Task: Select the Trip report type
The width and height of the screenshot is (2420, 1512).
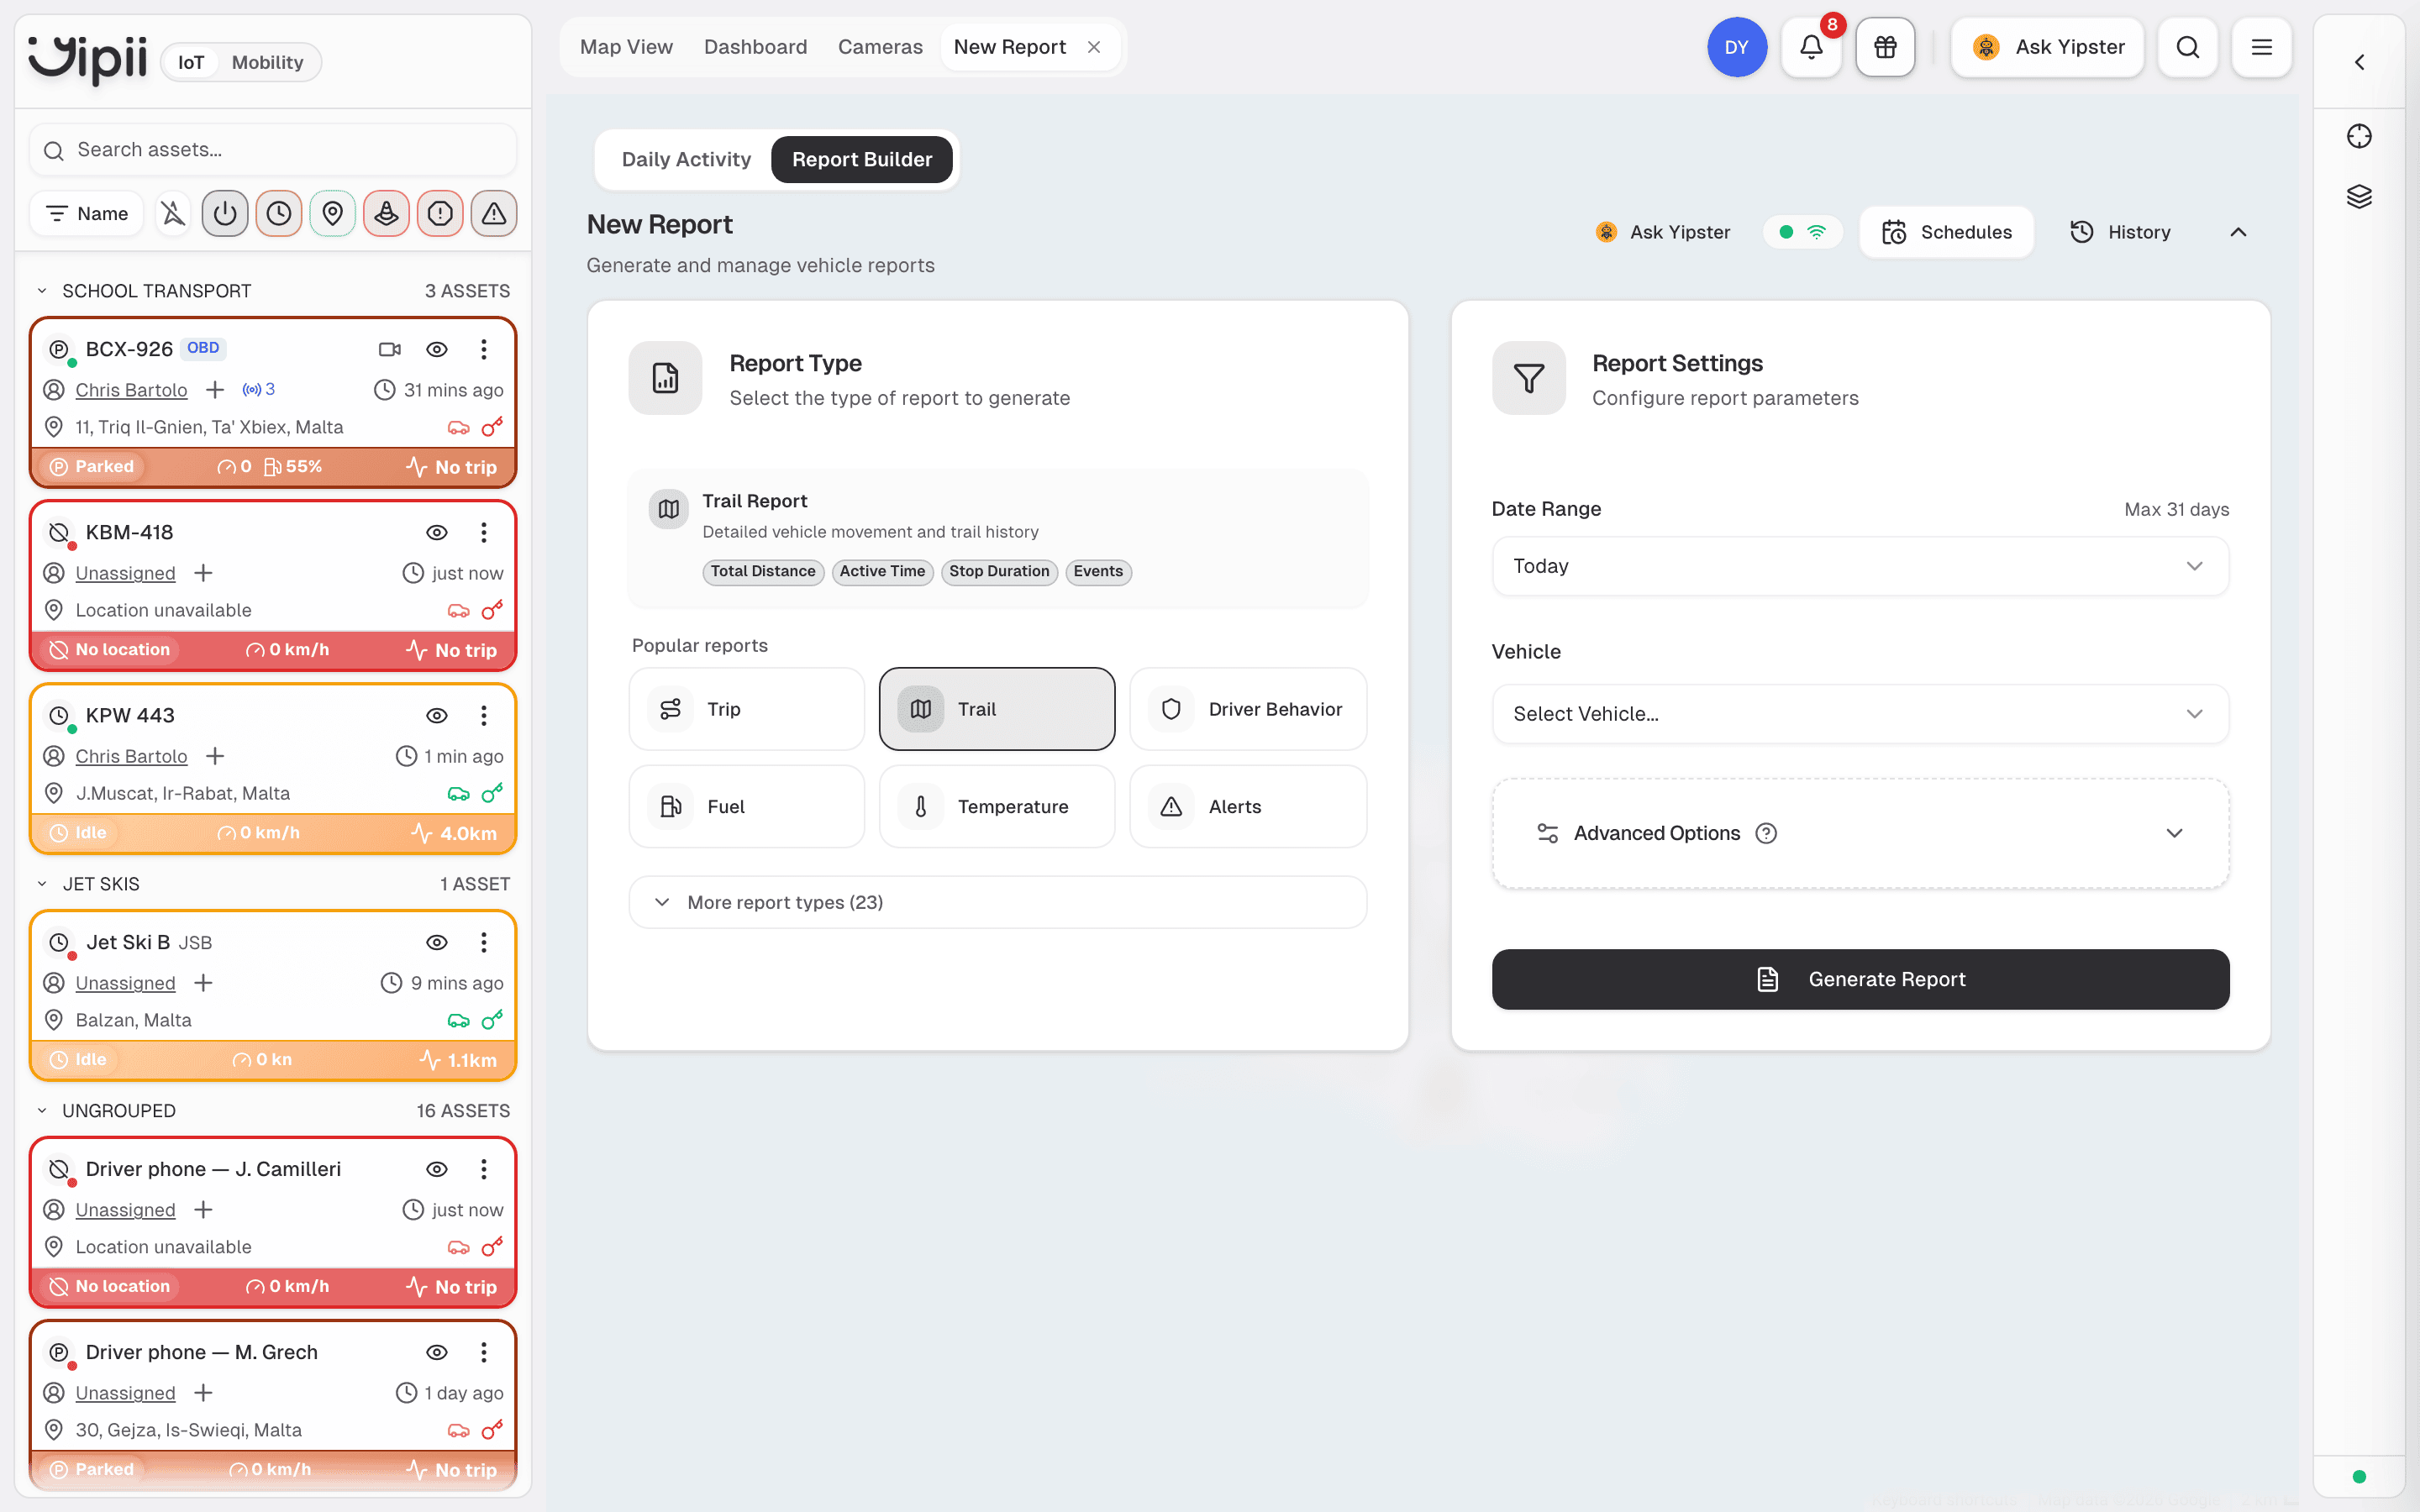Action: 746,709
